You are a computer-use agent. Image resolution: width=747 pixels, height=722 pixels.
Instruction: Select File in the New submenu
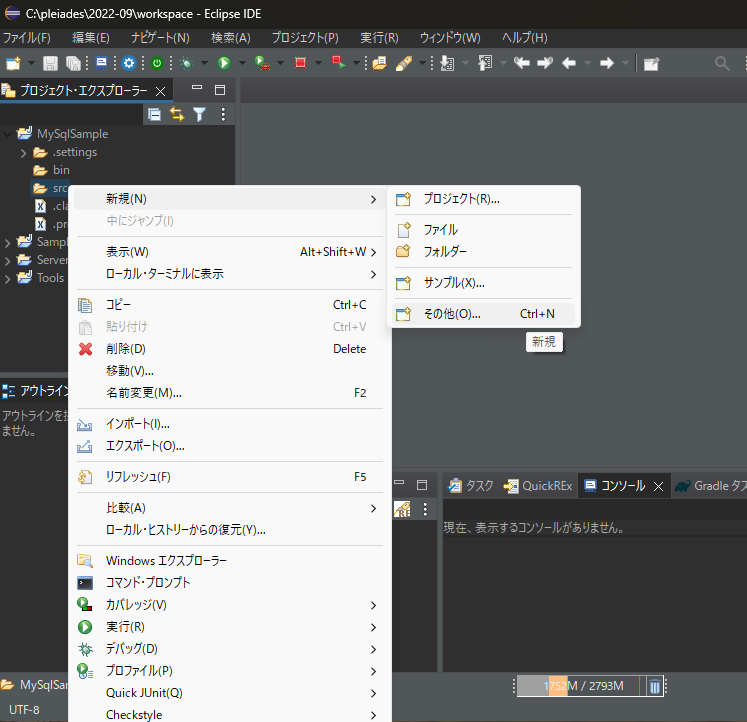click(x=484, y=230)
